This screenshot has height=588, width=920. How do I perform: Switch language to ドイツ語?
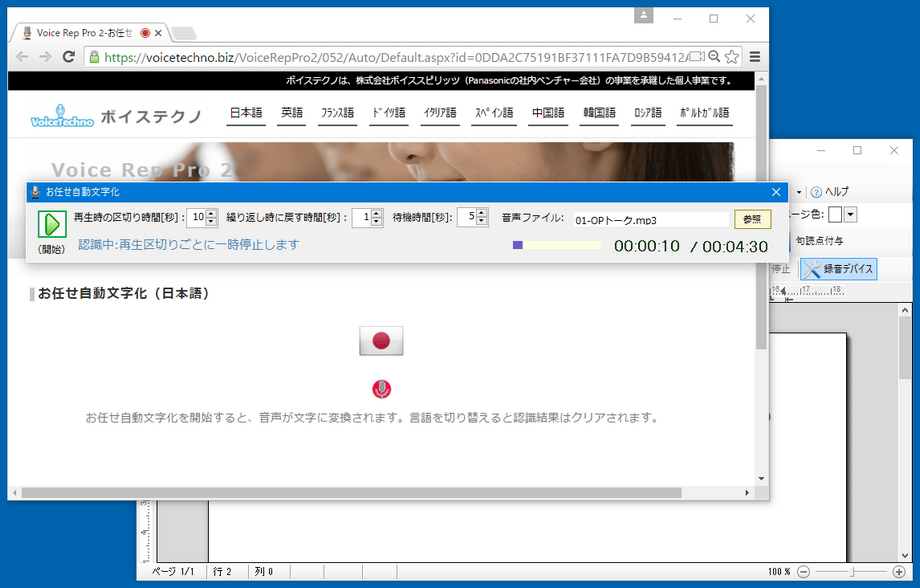389,113
